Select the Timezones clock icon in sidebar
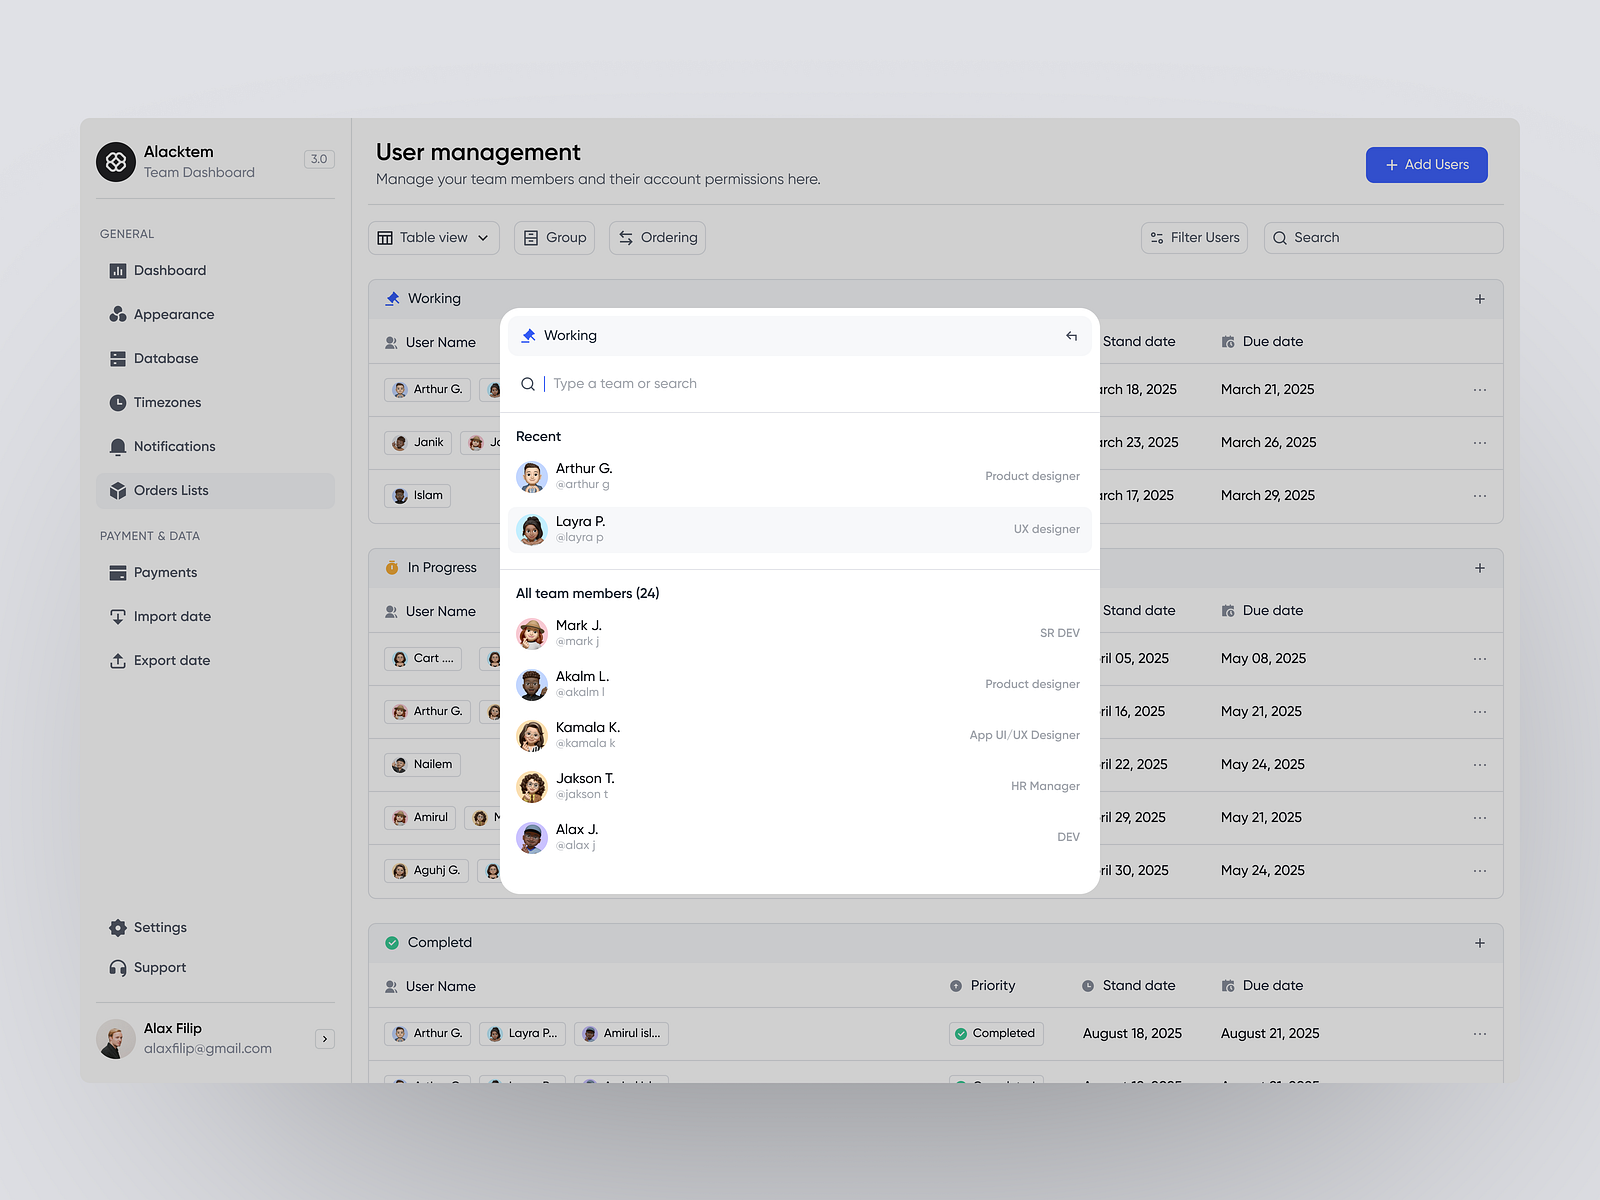The width and height of the screenshot is (1600, 1200). [118, 402]
